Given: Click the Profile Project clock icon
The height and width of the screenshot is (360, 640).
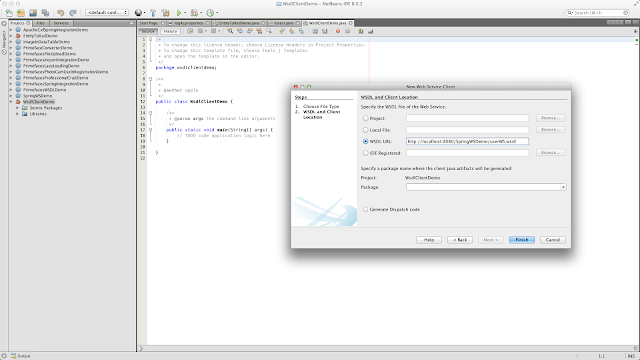Looking at the screenshot, I should click(x=210, y=13).
